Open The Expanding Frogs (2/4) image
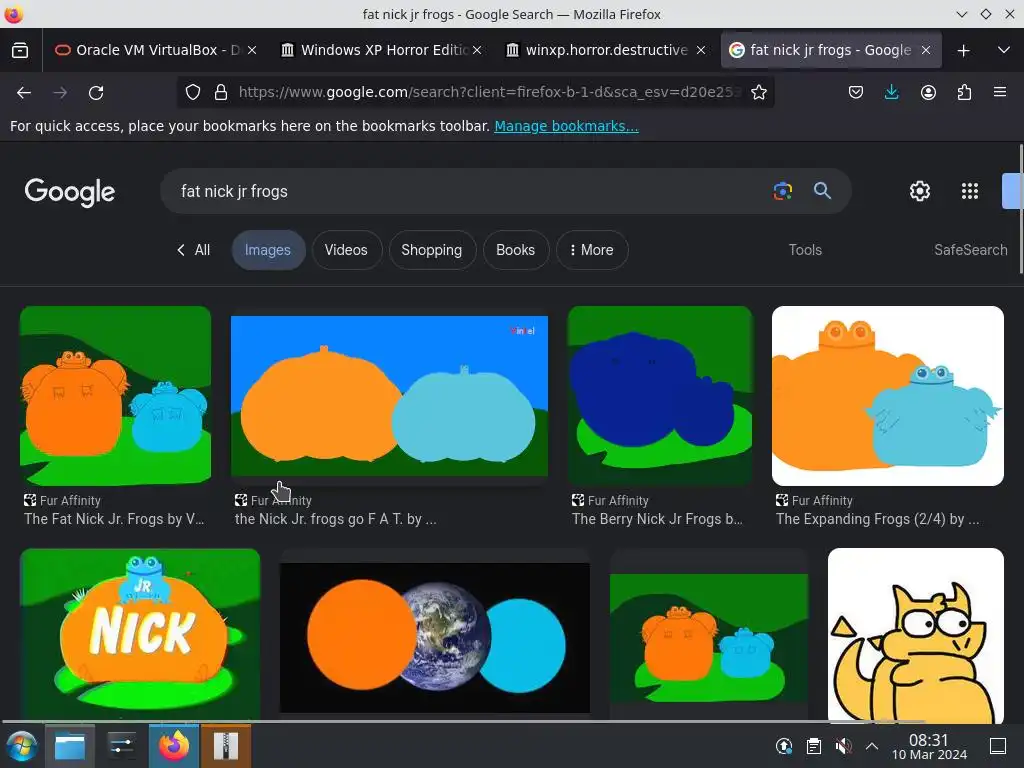 click(x=888, y=396)
